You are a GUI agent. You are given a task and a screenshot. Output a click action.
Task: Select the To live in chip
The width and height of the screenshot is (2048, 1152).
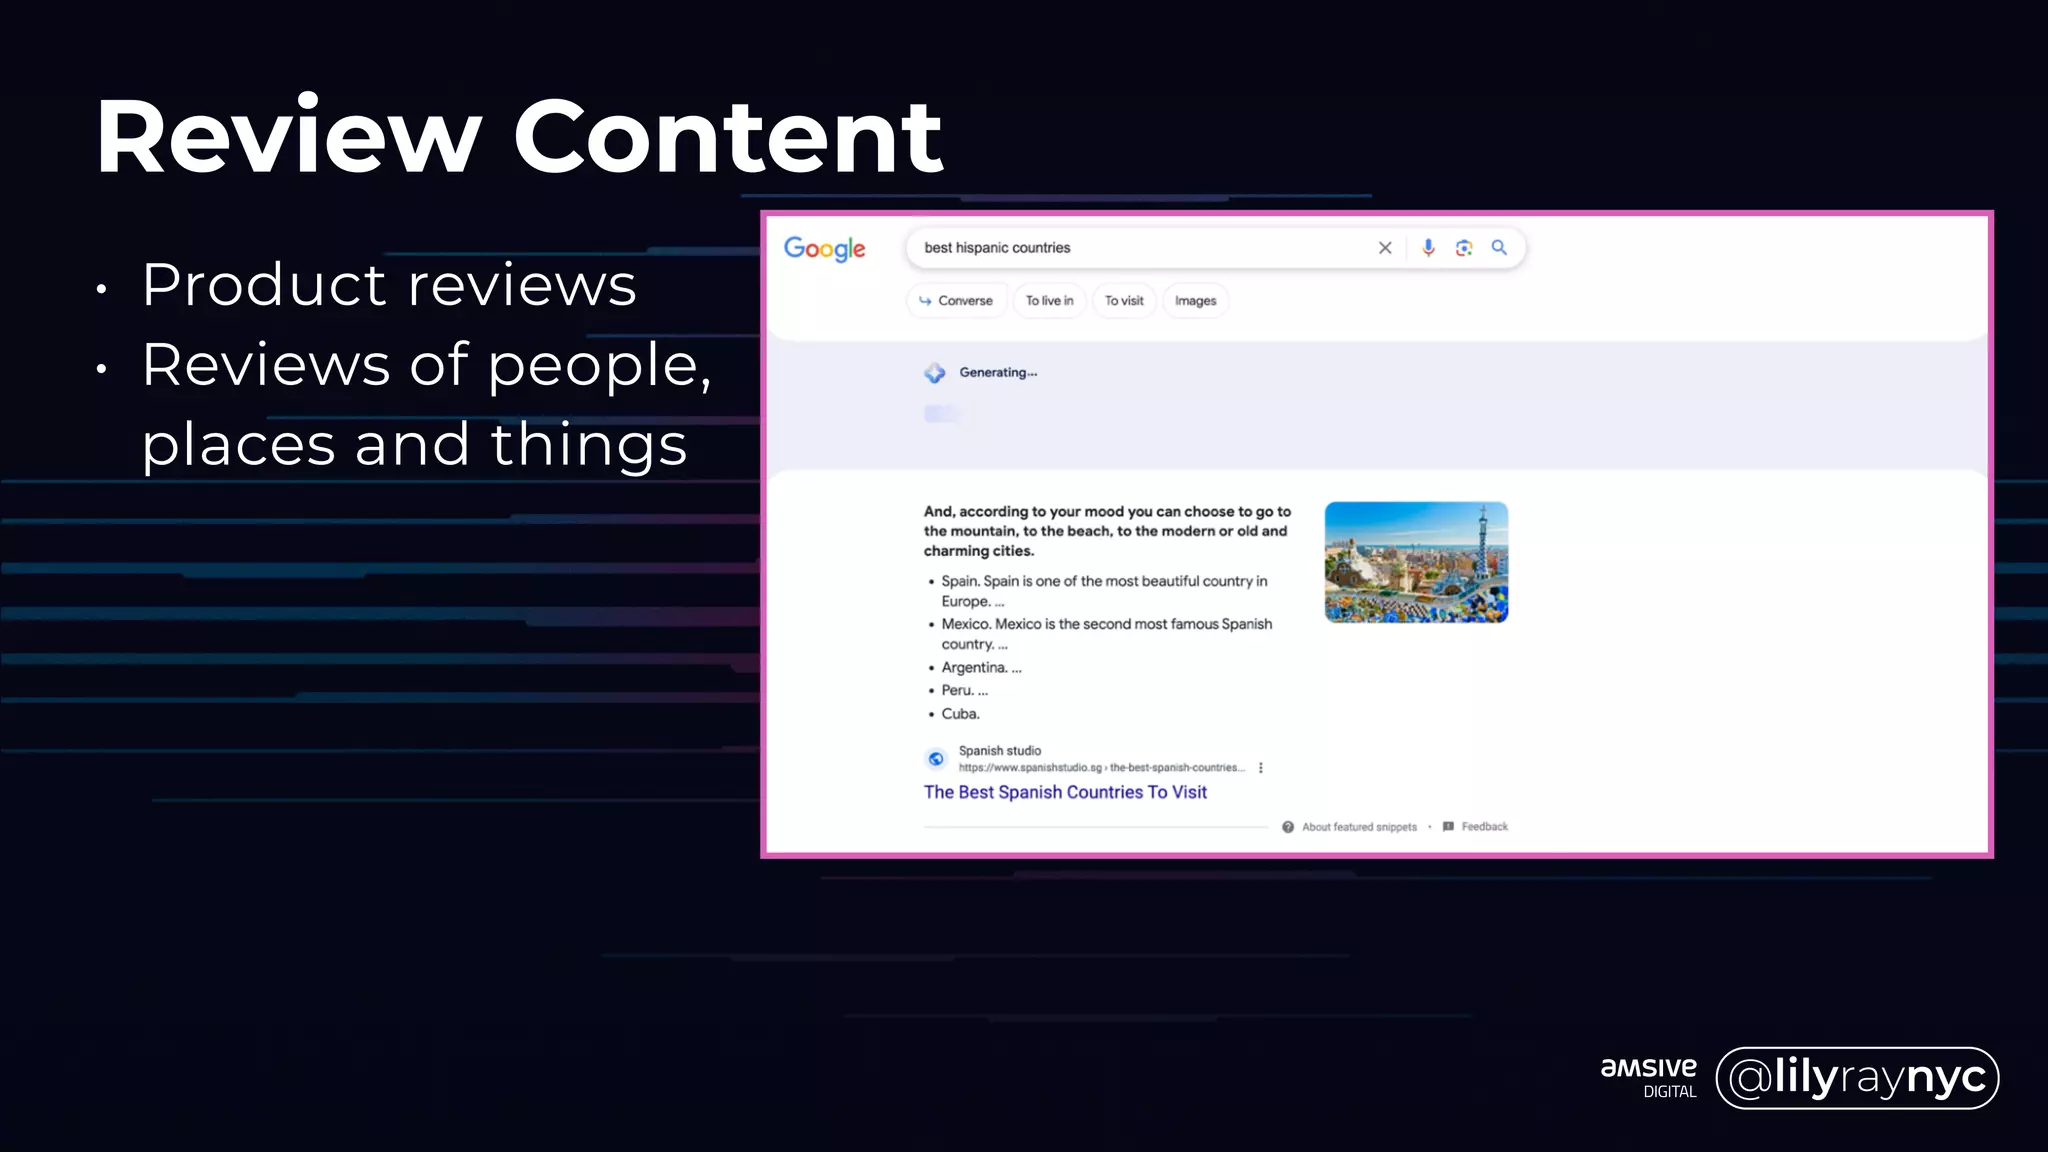1049,301
